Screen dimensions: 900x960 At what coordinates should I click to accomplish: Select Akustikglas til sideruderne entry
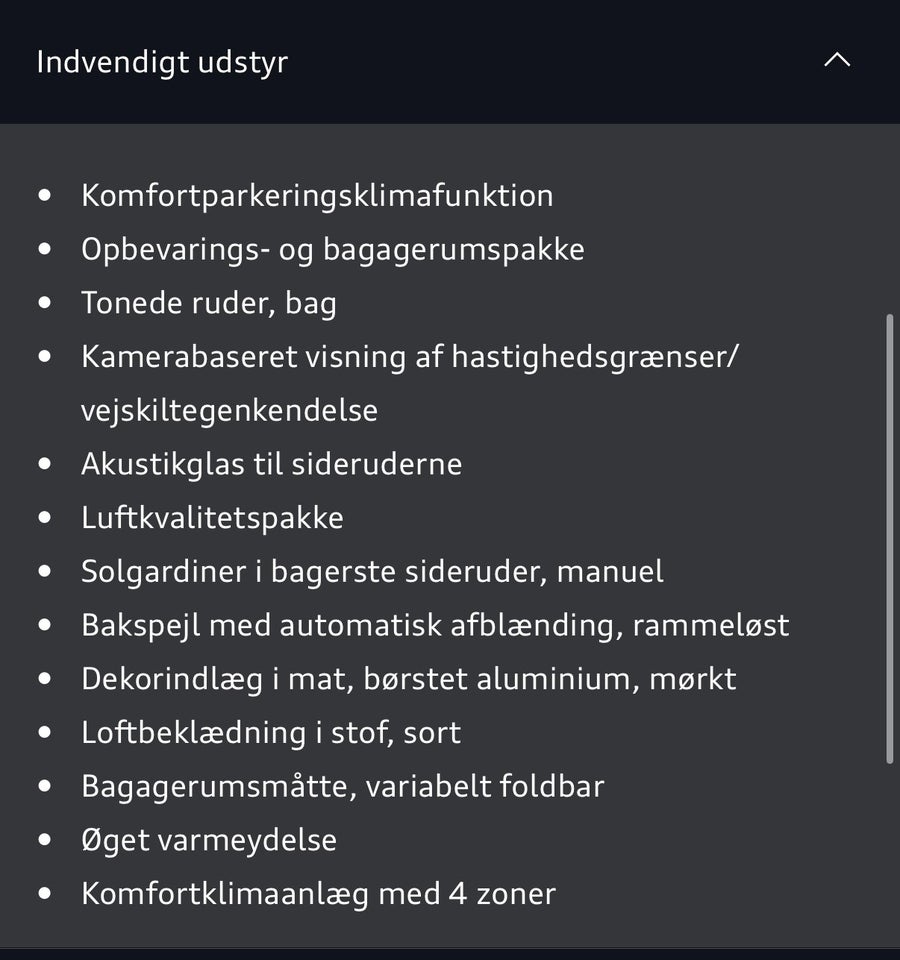(271, 464)
